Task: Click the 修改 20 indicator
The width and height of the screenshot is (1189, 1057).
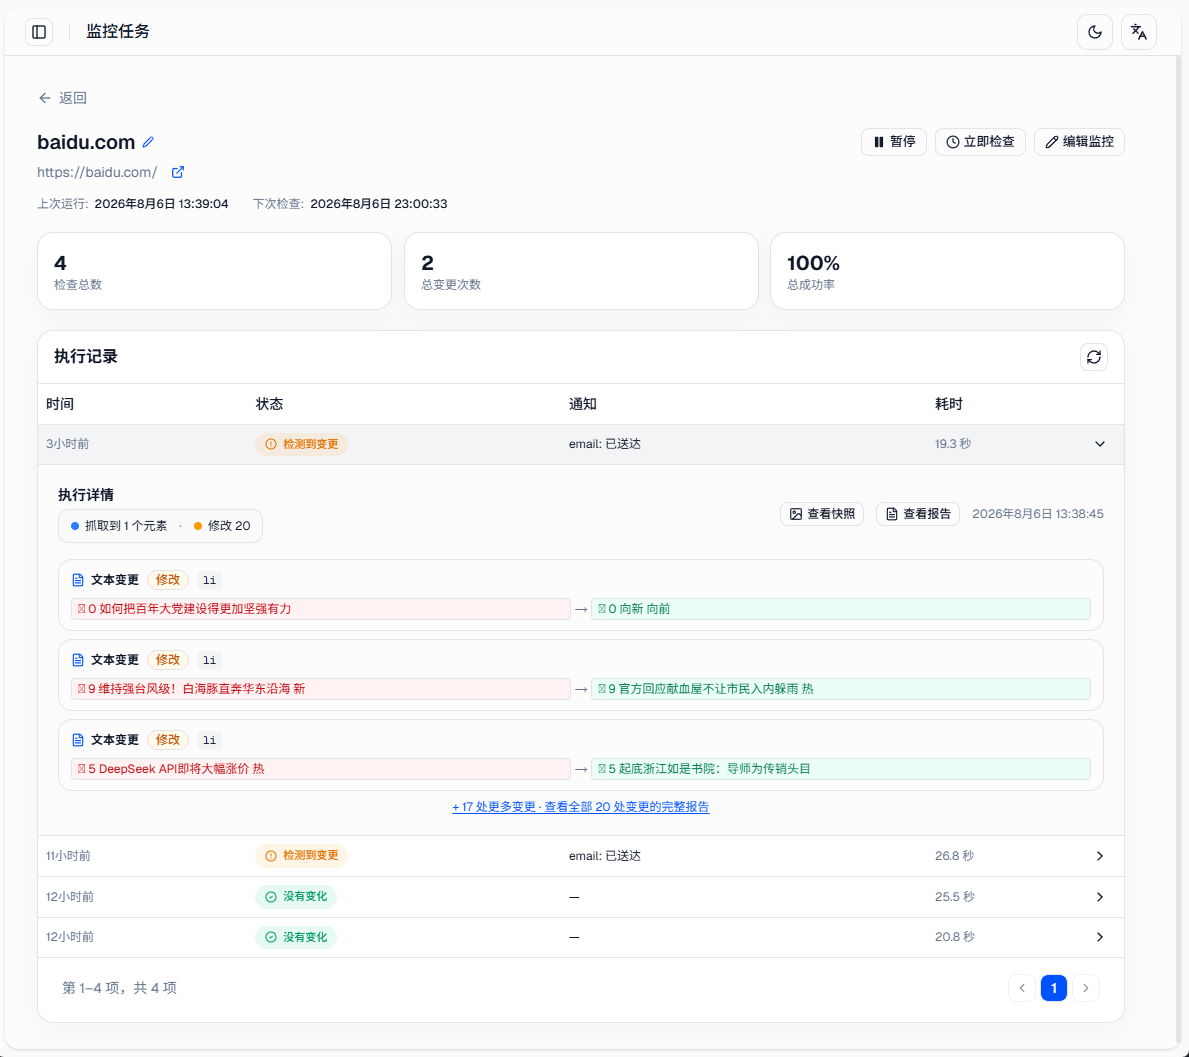Action: point(222,526)
